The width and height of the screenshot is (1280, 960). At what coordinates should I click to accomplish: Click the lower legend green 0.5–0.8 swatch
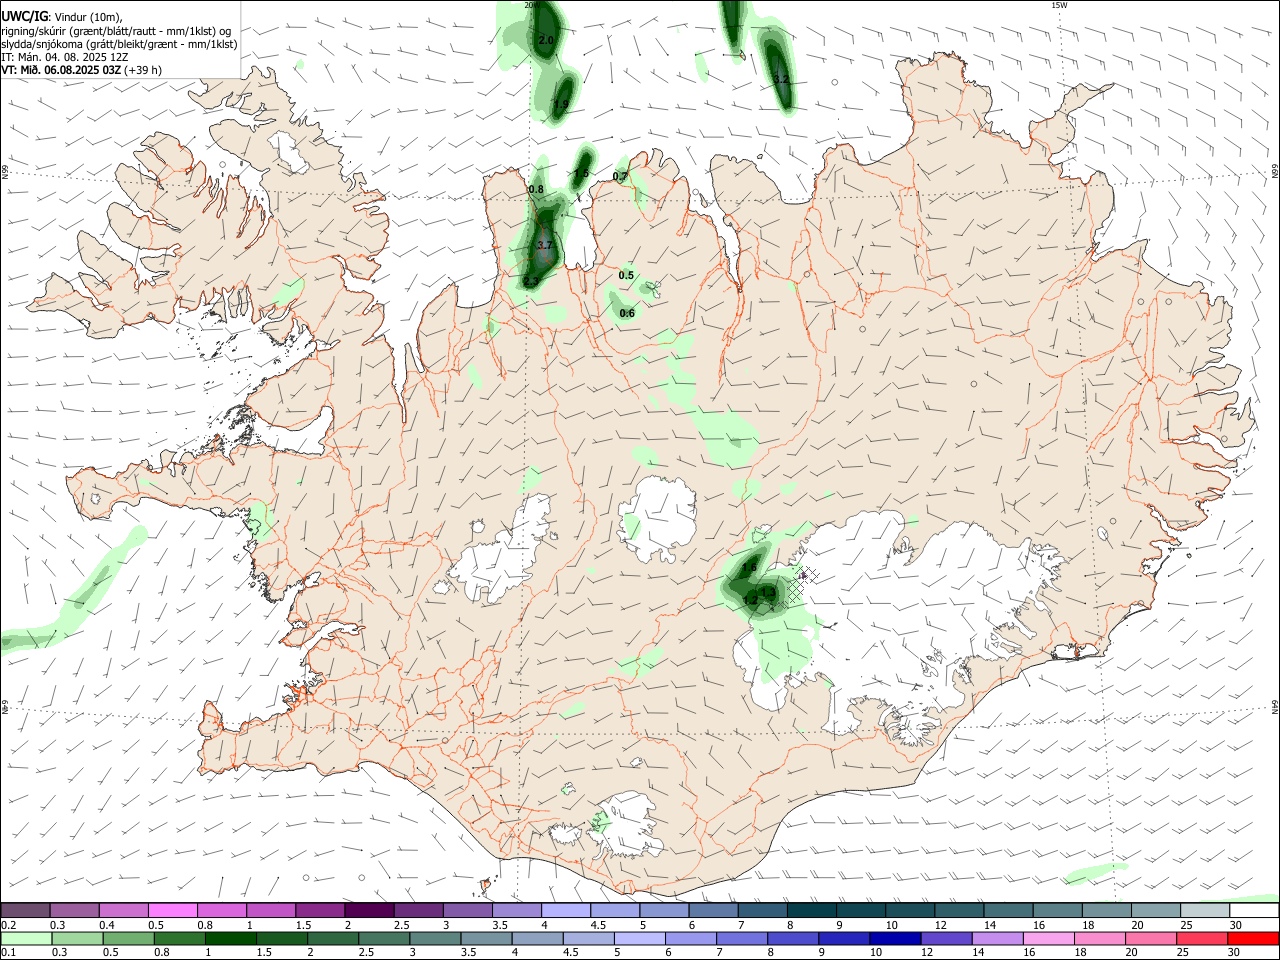[x=127, y=938]
